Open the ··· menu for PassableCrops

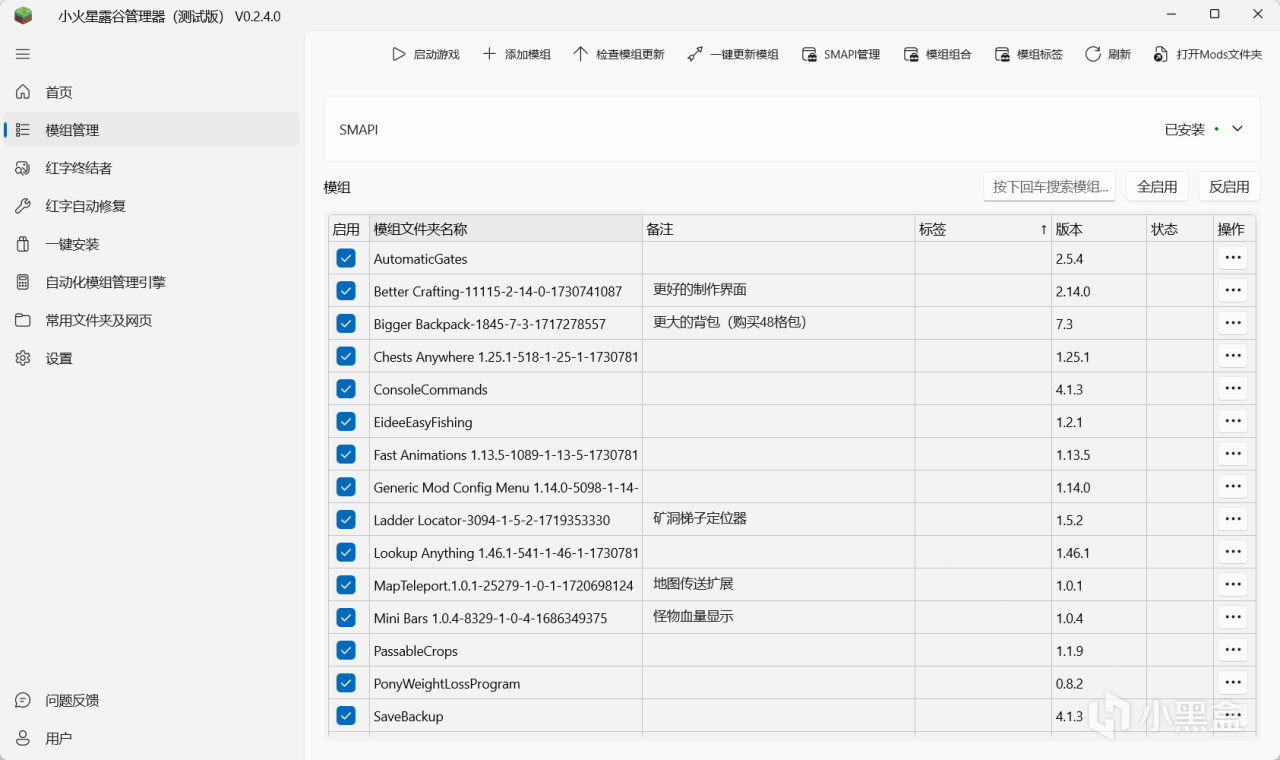1233,650
